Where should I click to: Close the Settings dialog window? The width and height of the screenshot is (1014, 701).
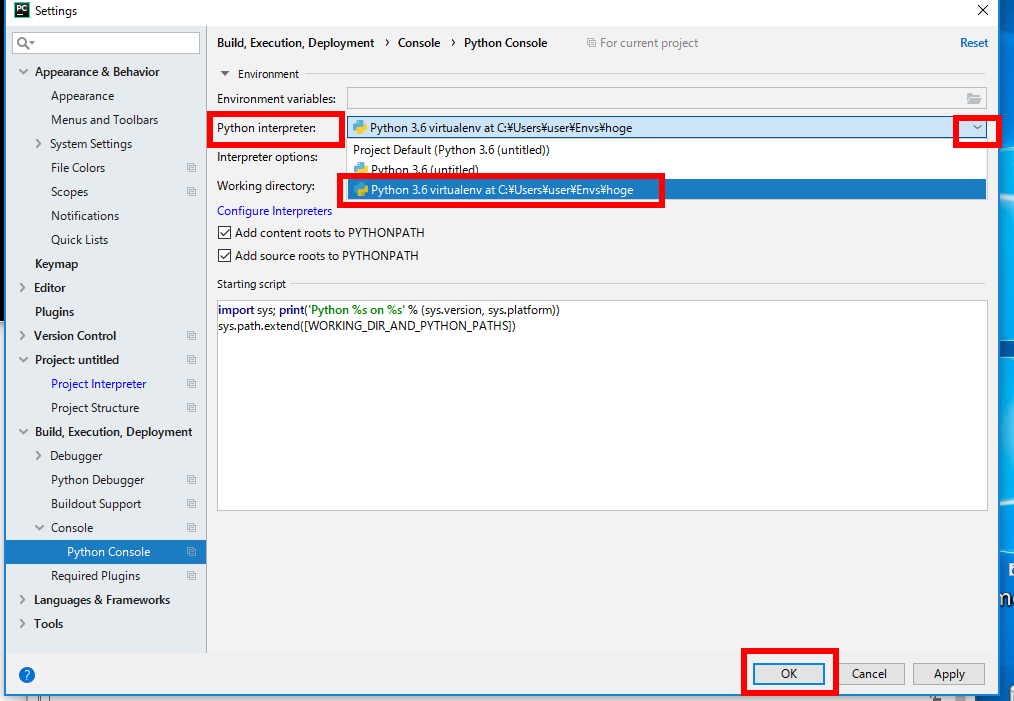point(982,10)
